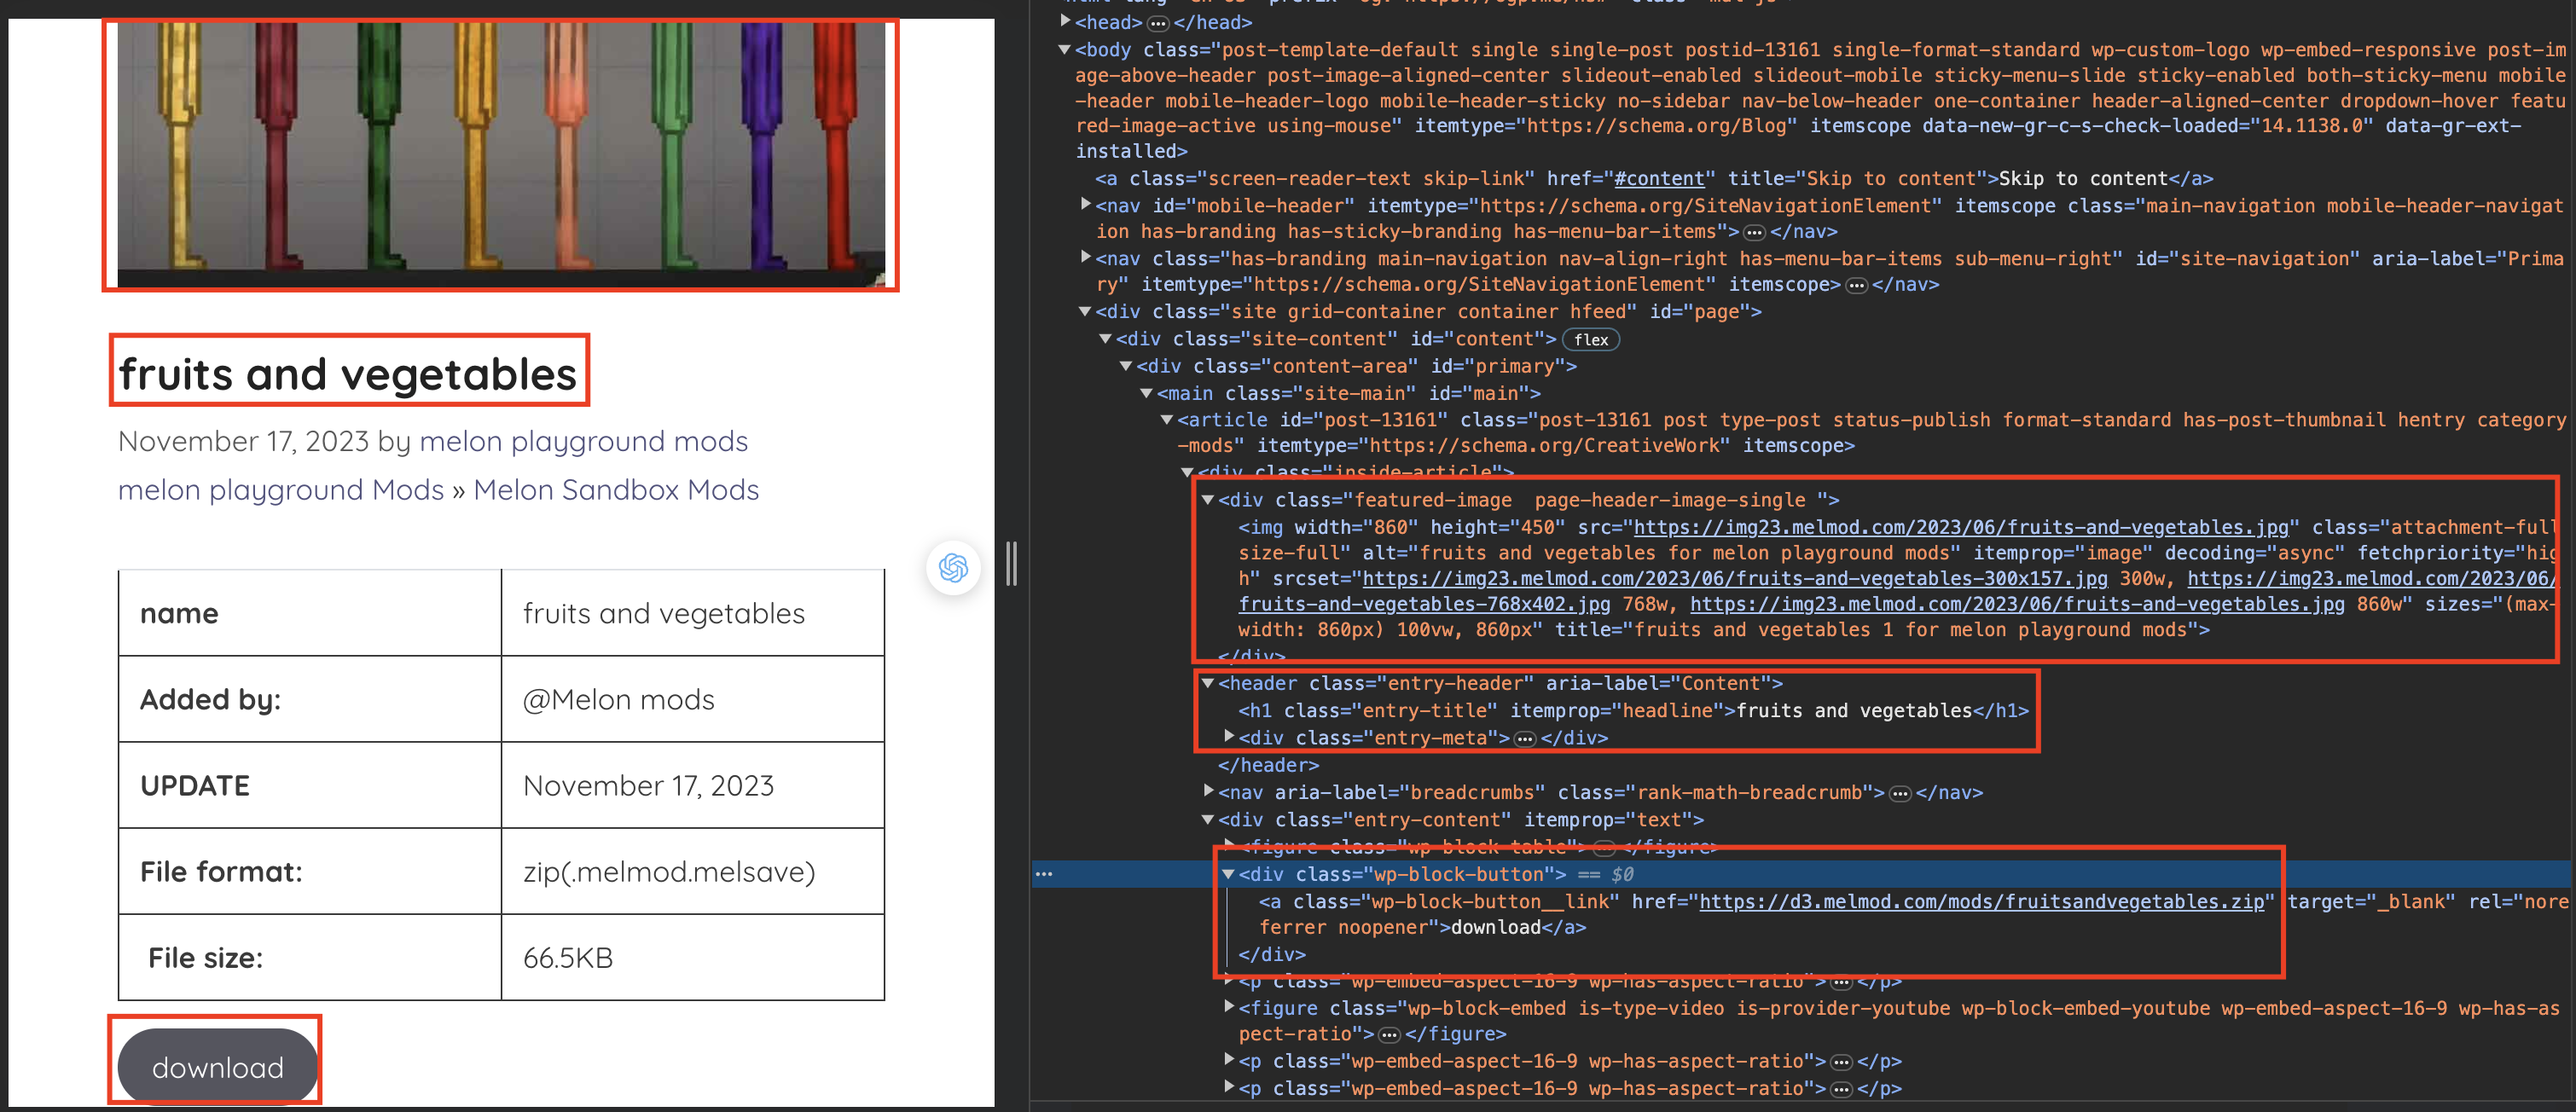
Task: Click the flex badge next to site-content div
Action: (1590, 340)
